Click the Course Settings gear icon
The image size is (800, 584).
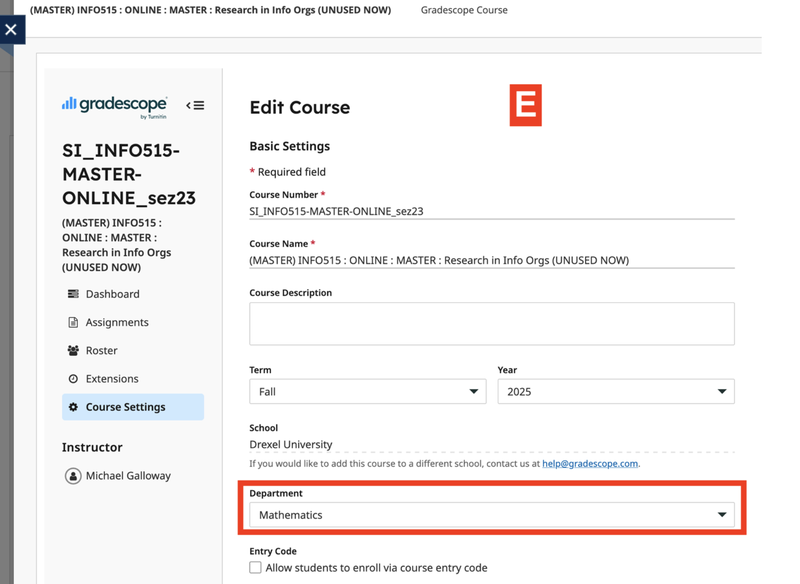[x=73, y=407]
